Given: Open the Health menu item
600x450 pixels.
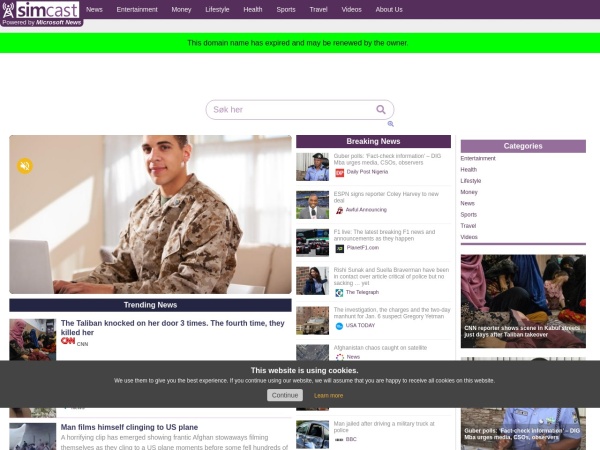Looking at the screenshot, I should pyautogui.click(x=253, y=10).
